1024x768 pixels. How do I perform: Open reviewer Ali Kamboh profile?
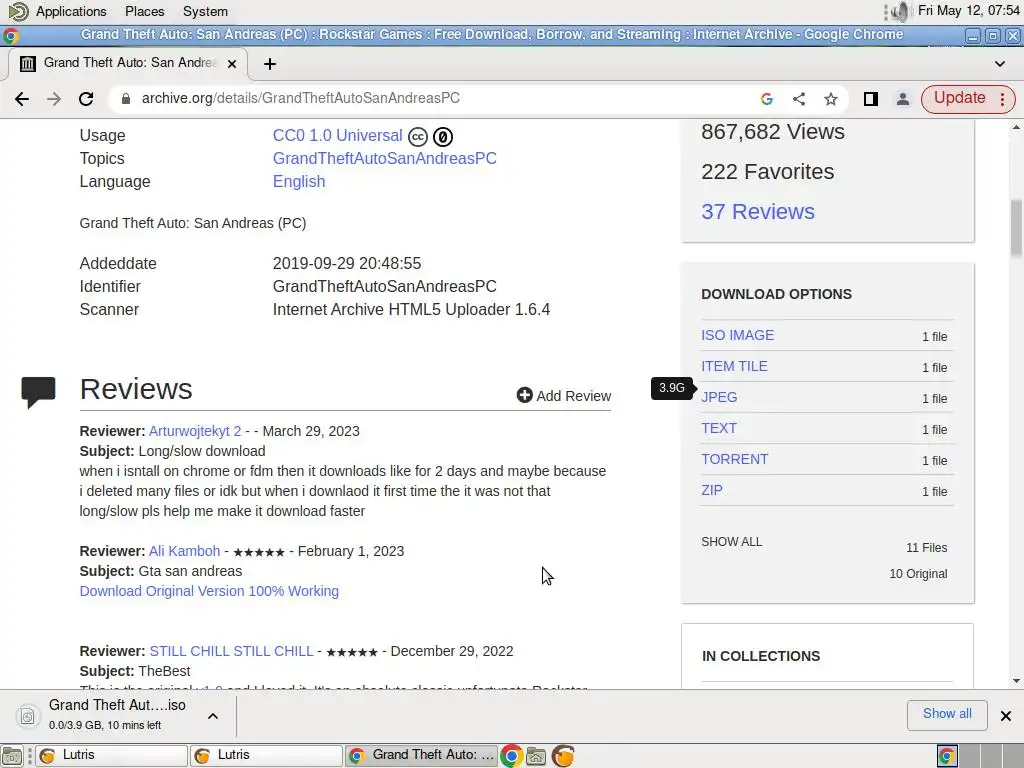click(185, 551)
